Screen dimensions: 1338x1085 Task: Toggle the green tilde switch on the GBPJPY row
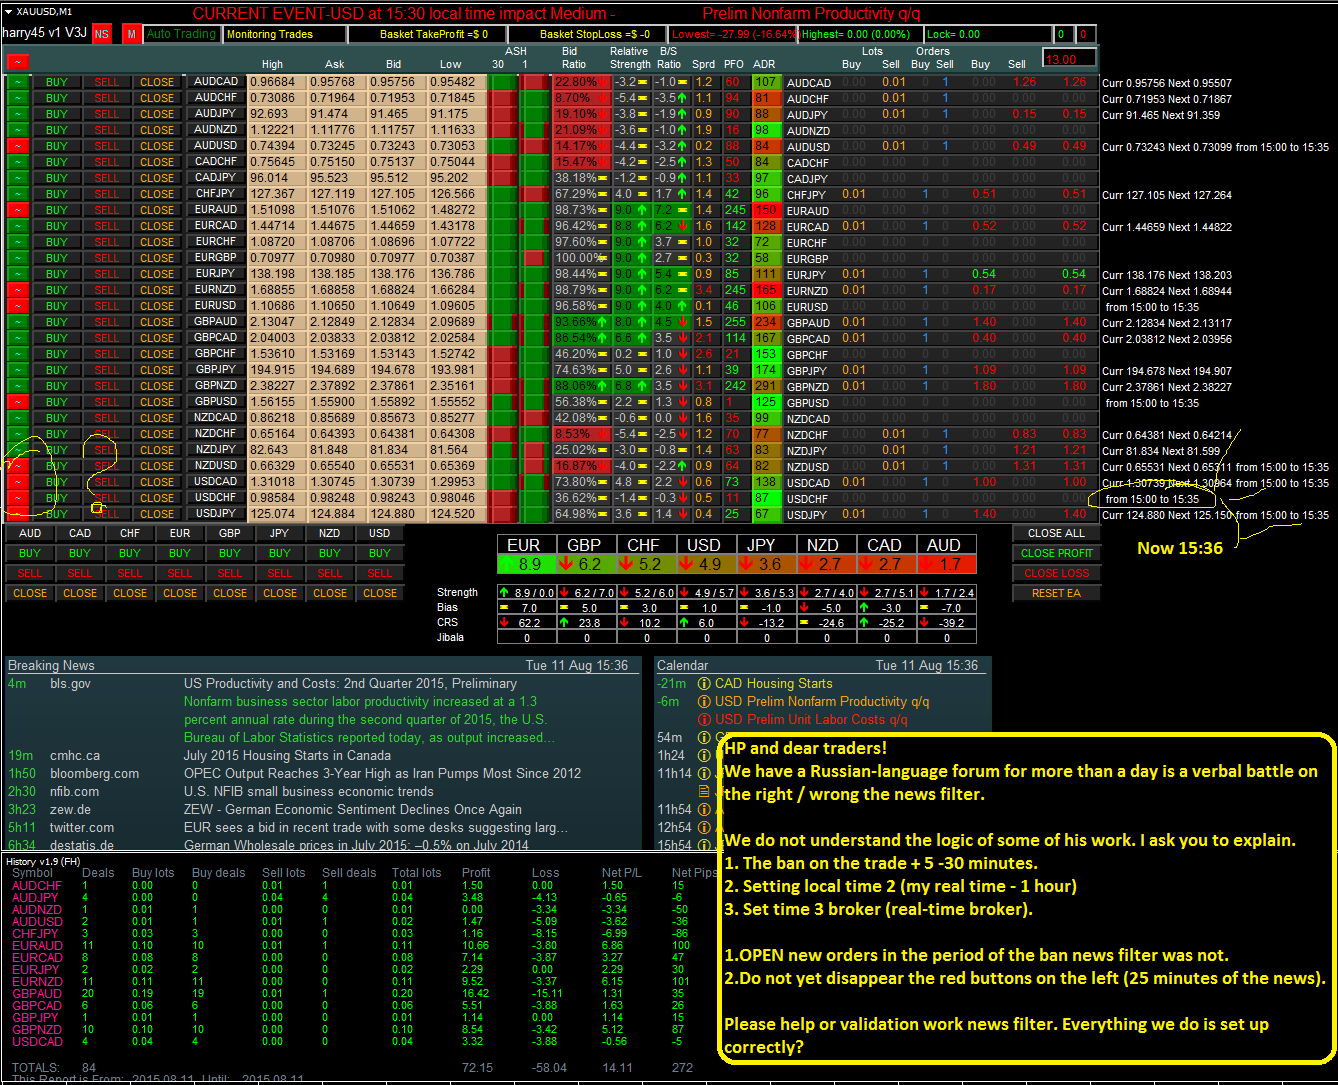point(18,370)
